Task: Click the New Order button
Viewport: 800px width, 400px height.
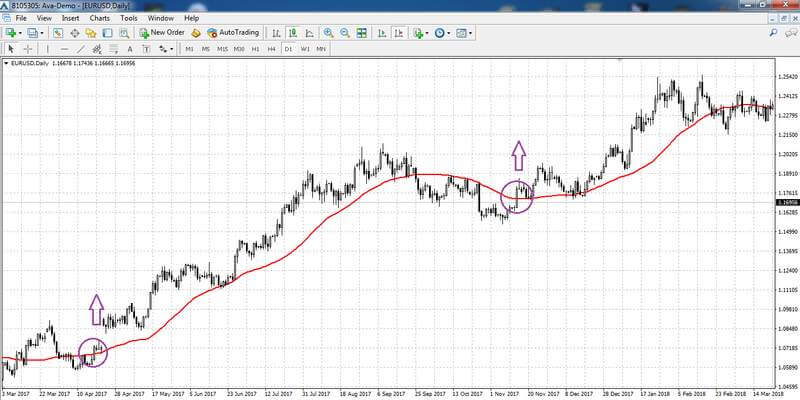Action: coord(162,33)
